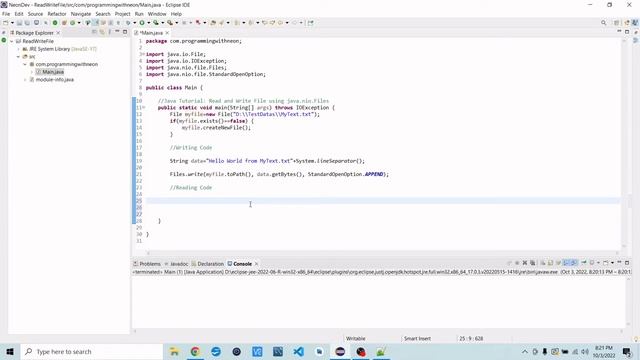Image resolution: width=640 pixels, height=360 pixels.
Task: Click the Save All toolbar icon
Action: pyautogui.click(x=27, y=23)
